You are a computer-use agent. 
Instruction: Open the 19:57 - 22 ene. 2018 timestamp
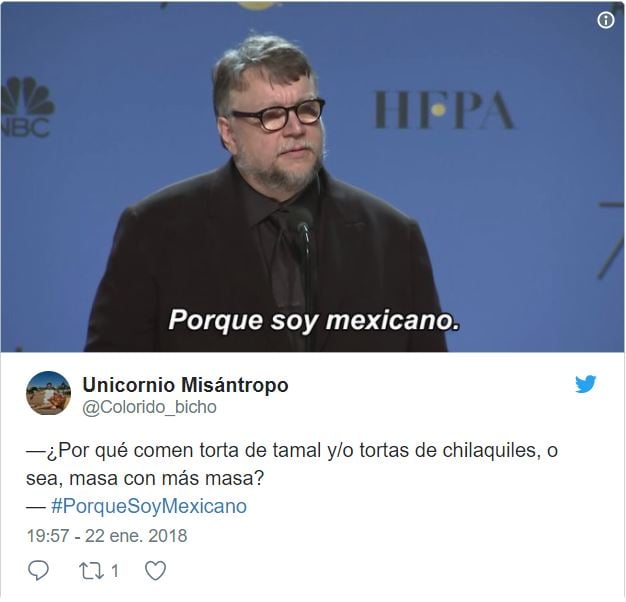pyautogui.click(x=107, y=536)
